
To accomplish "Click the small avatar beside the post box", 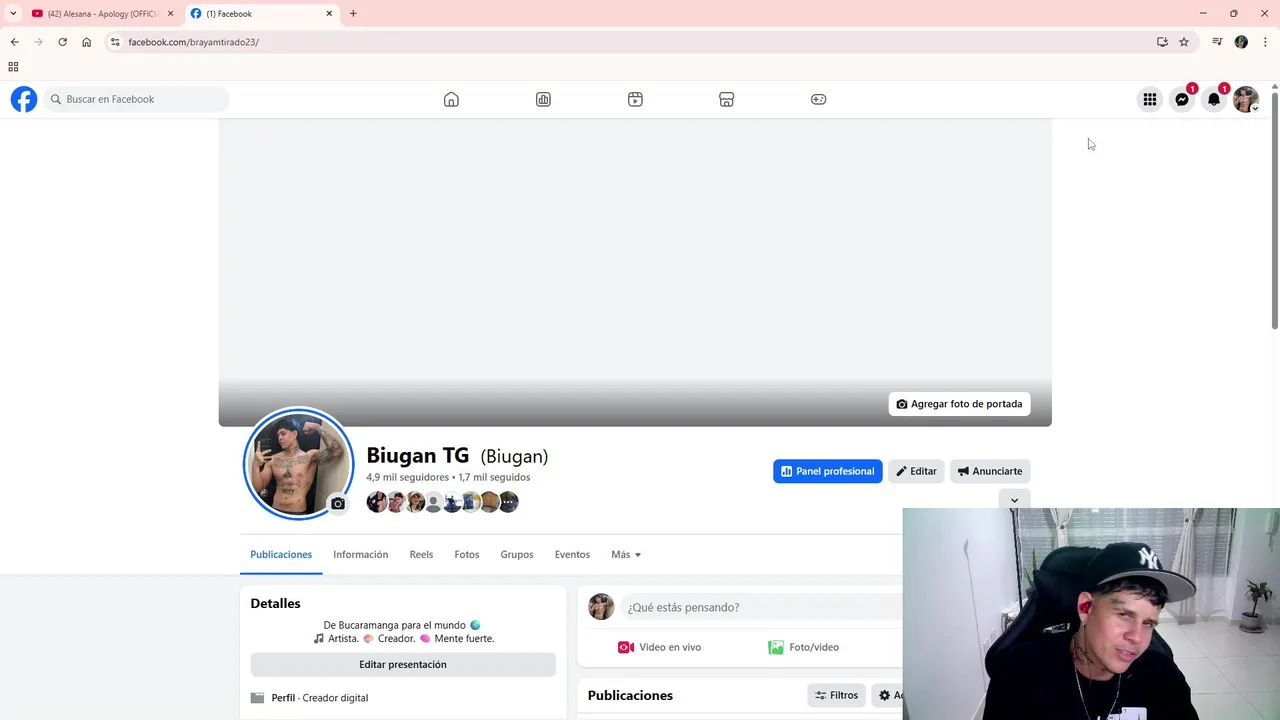I will coord(601,607).
